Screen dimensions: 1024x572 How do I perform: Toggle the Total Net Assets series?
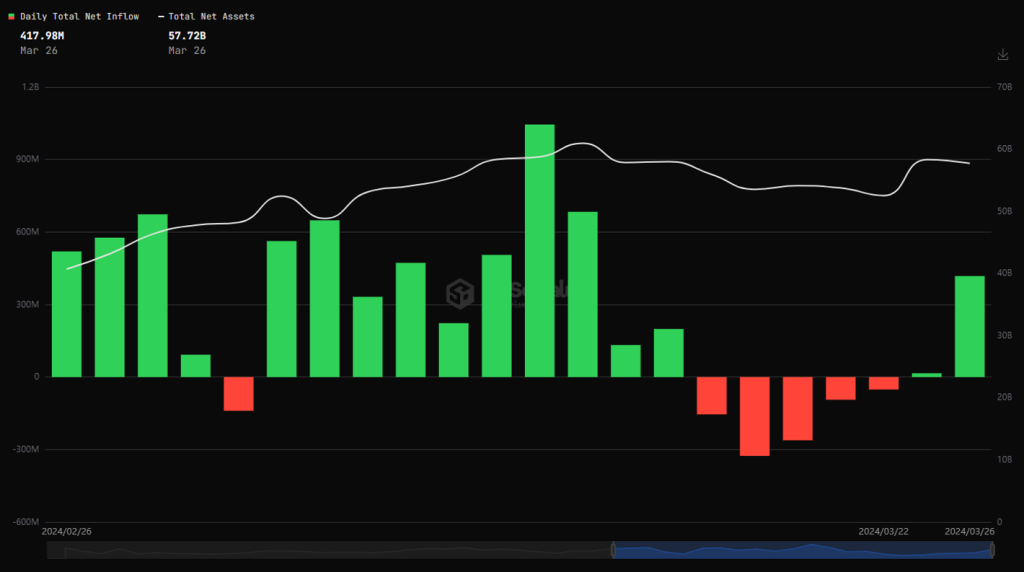(211, 17)
